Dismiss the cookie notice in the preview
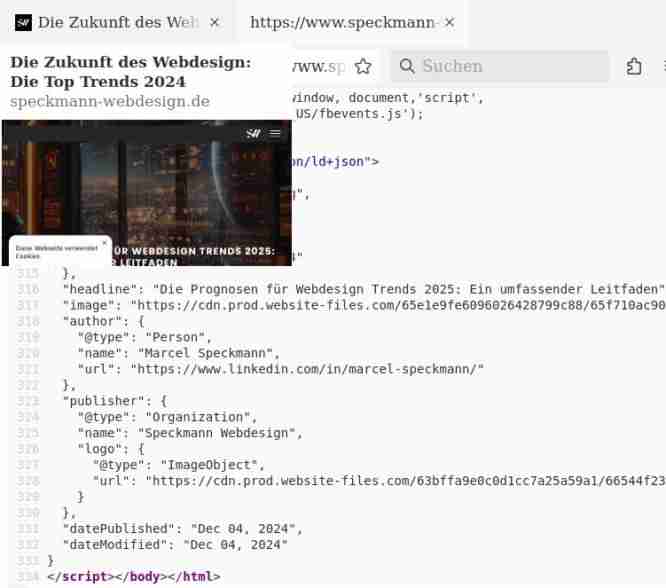This screenshot has height=588, width=666. click(104, 242)
